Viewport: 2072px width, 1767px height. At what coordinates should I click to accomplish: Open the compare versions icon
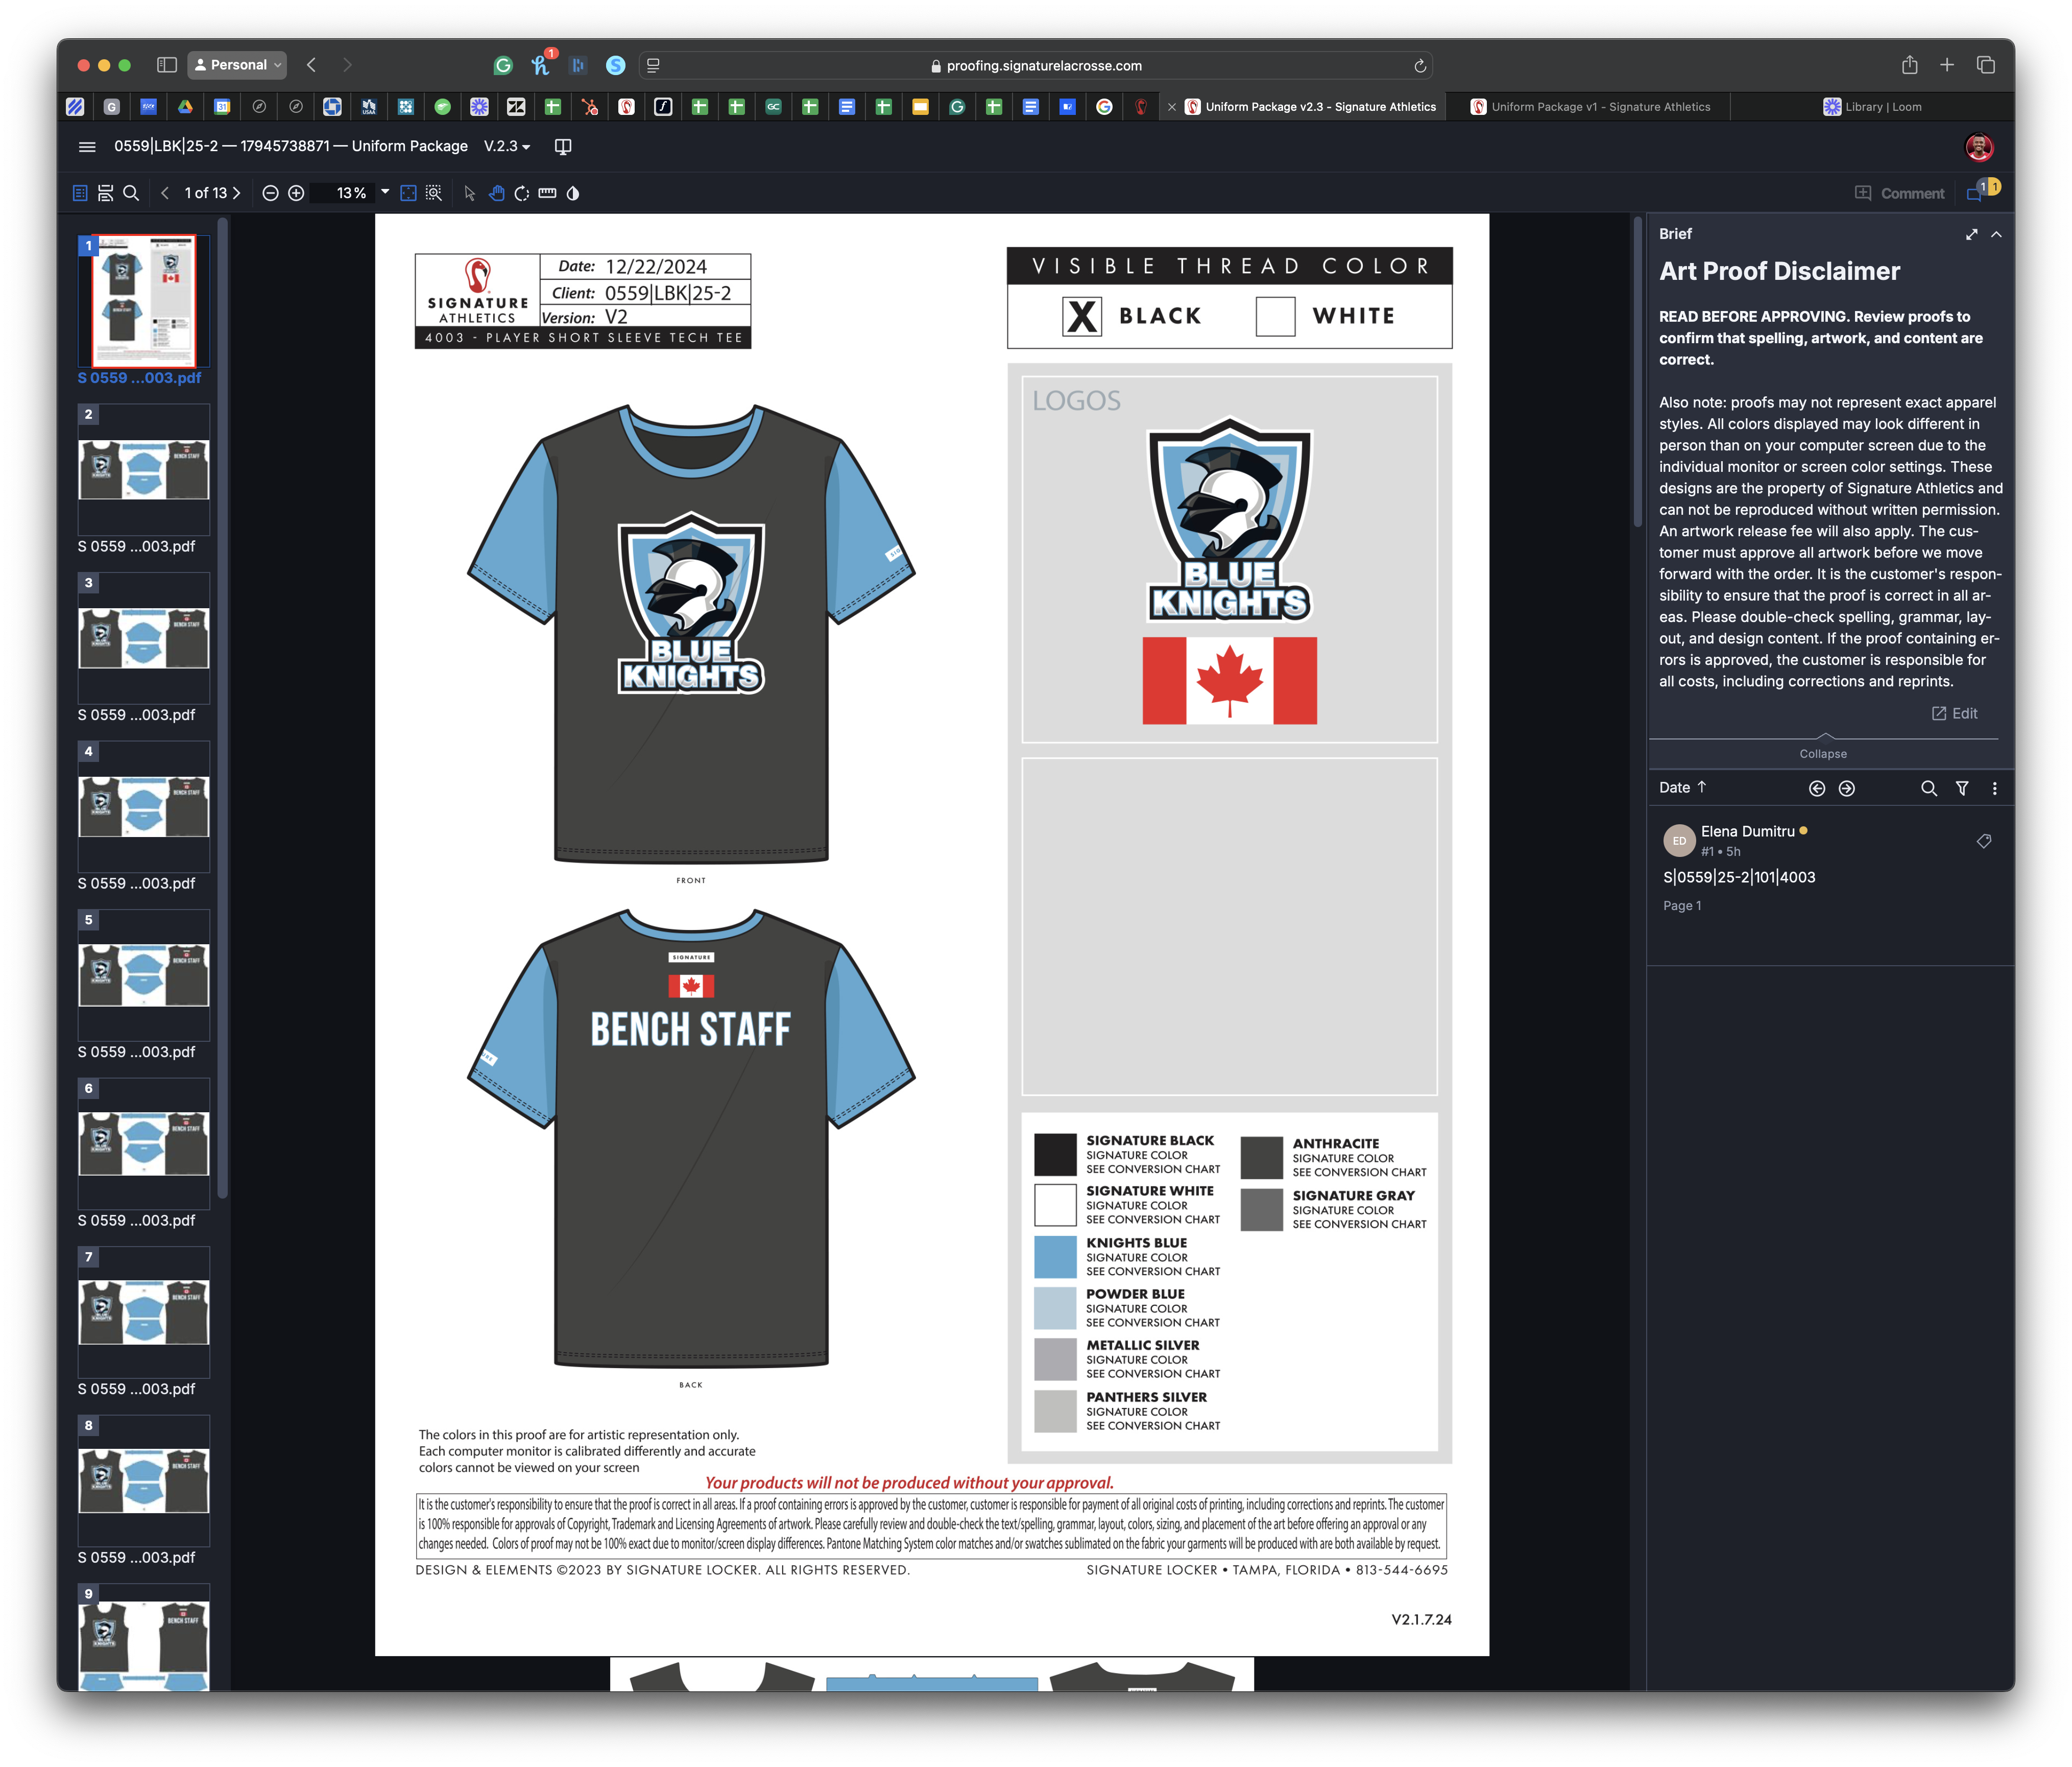[563, 146]
